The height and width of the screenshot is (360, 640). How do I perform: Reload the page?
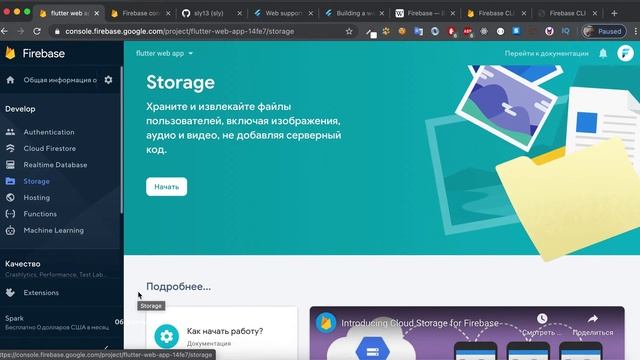pyautogui.click(x=37, y=31)
